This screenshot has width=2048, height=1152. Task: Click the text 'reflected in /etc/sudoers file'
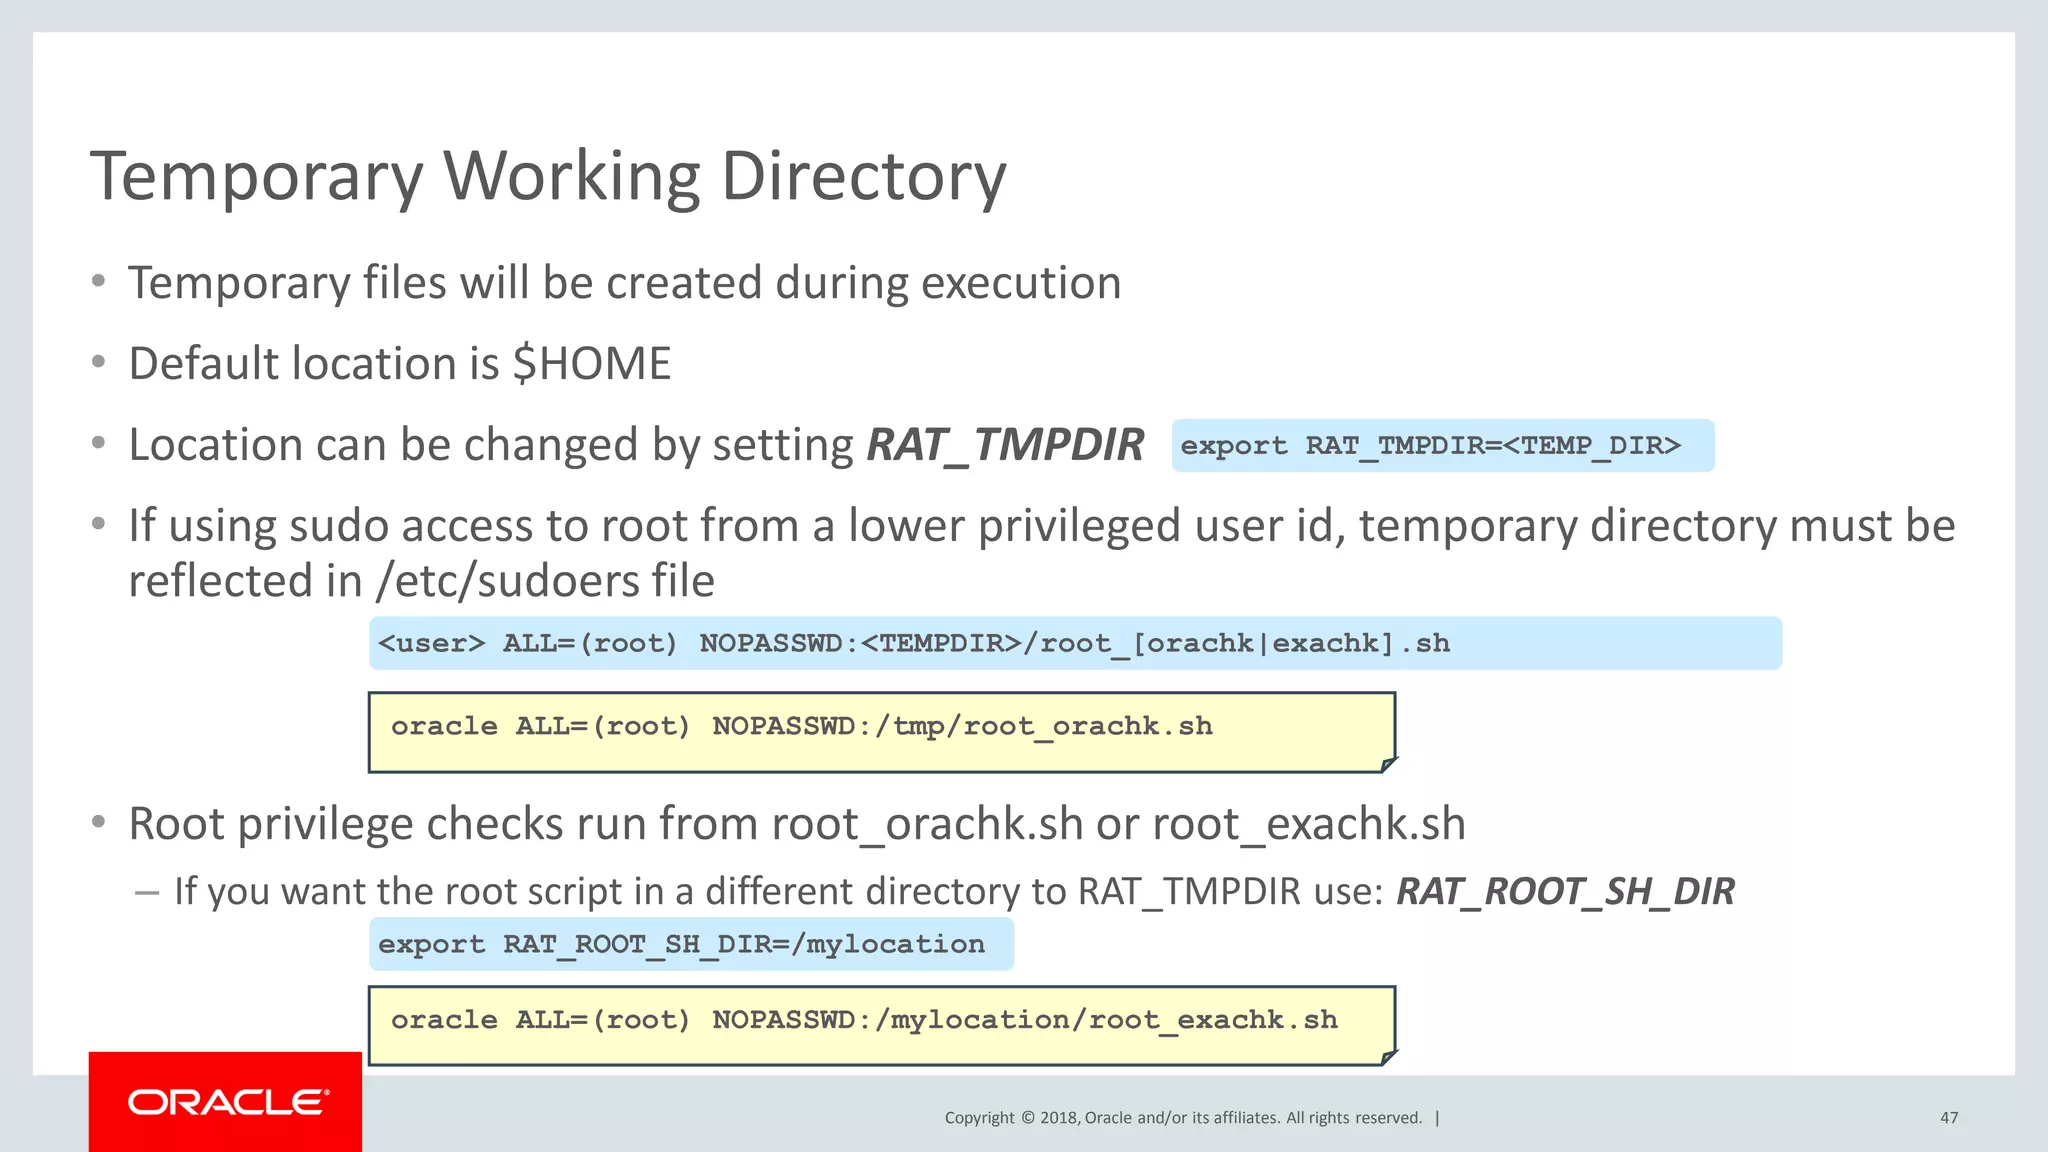tap(421, 581)
